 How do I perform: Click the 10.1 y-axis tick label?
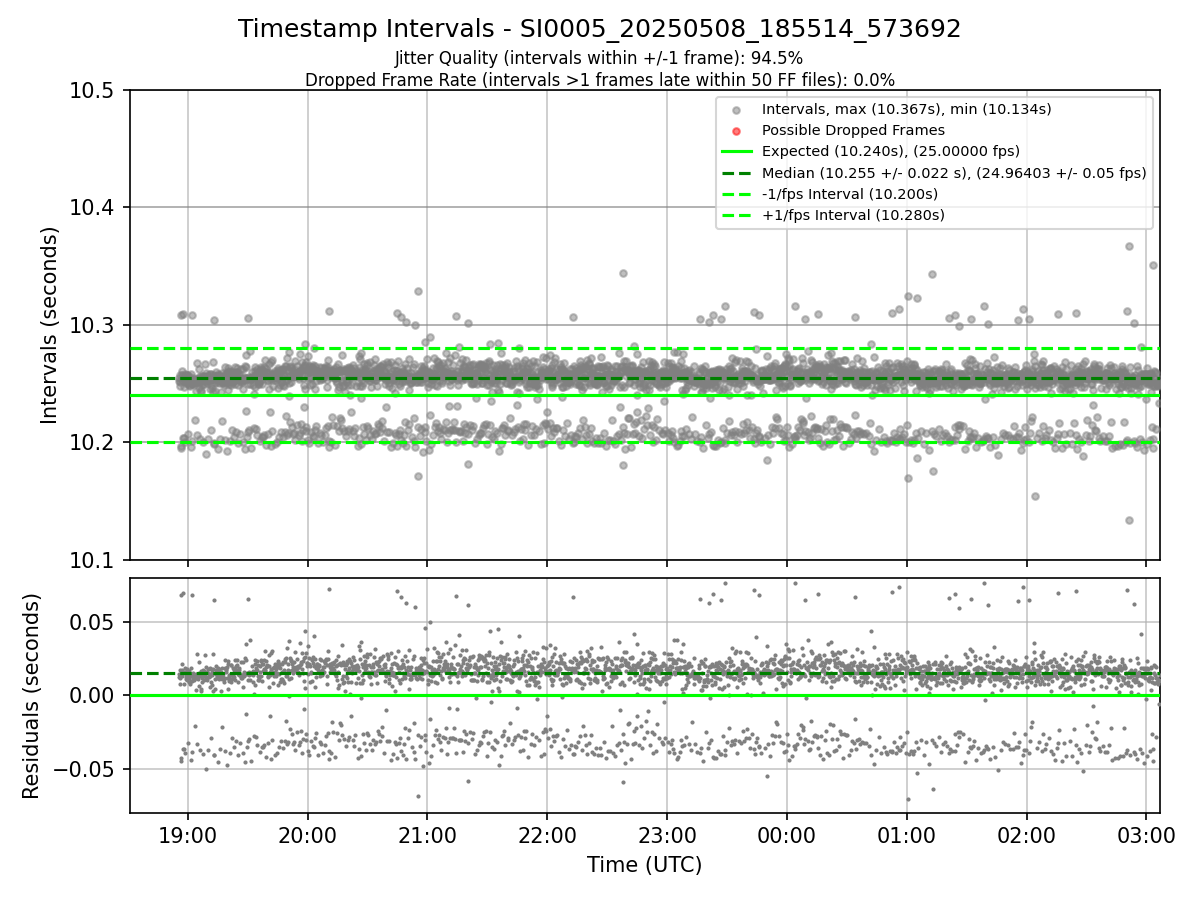[93, 560]
